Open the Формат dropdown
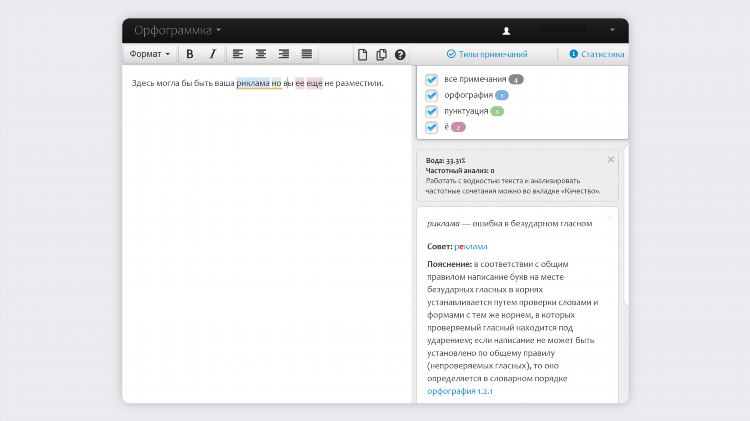 click(x=150, y=54)
